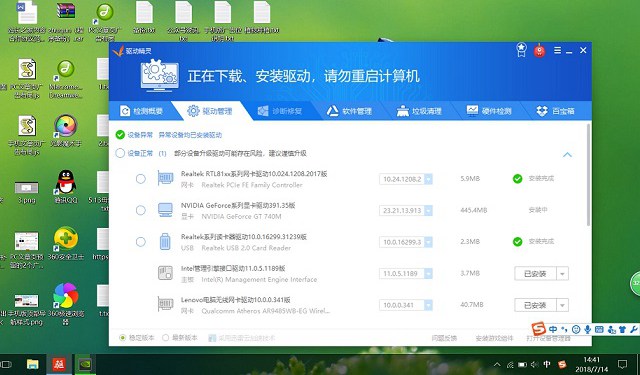Select the 驱动管理 driver management tab
640x375 pixels.
209,111
